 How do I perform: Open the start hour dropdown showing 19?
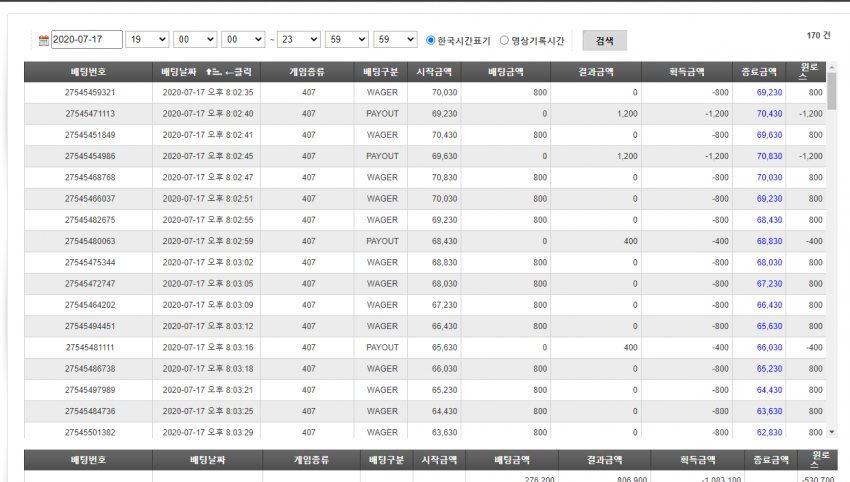(x=147, y=40)
